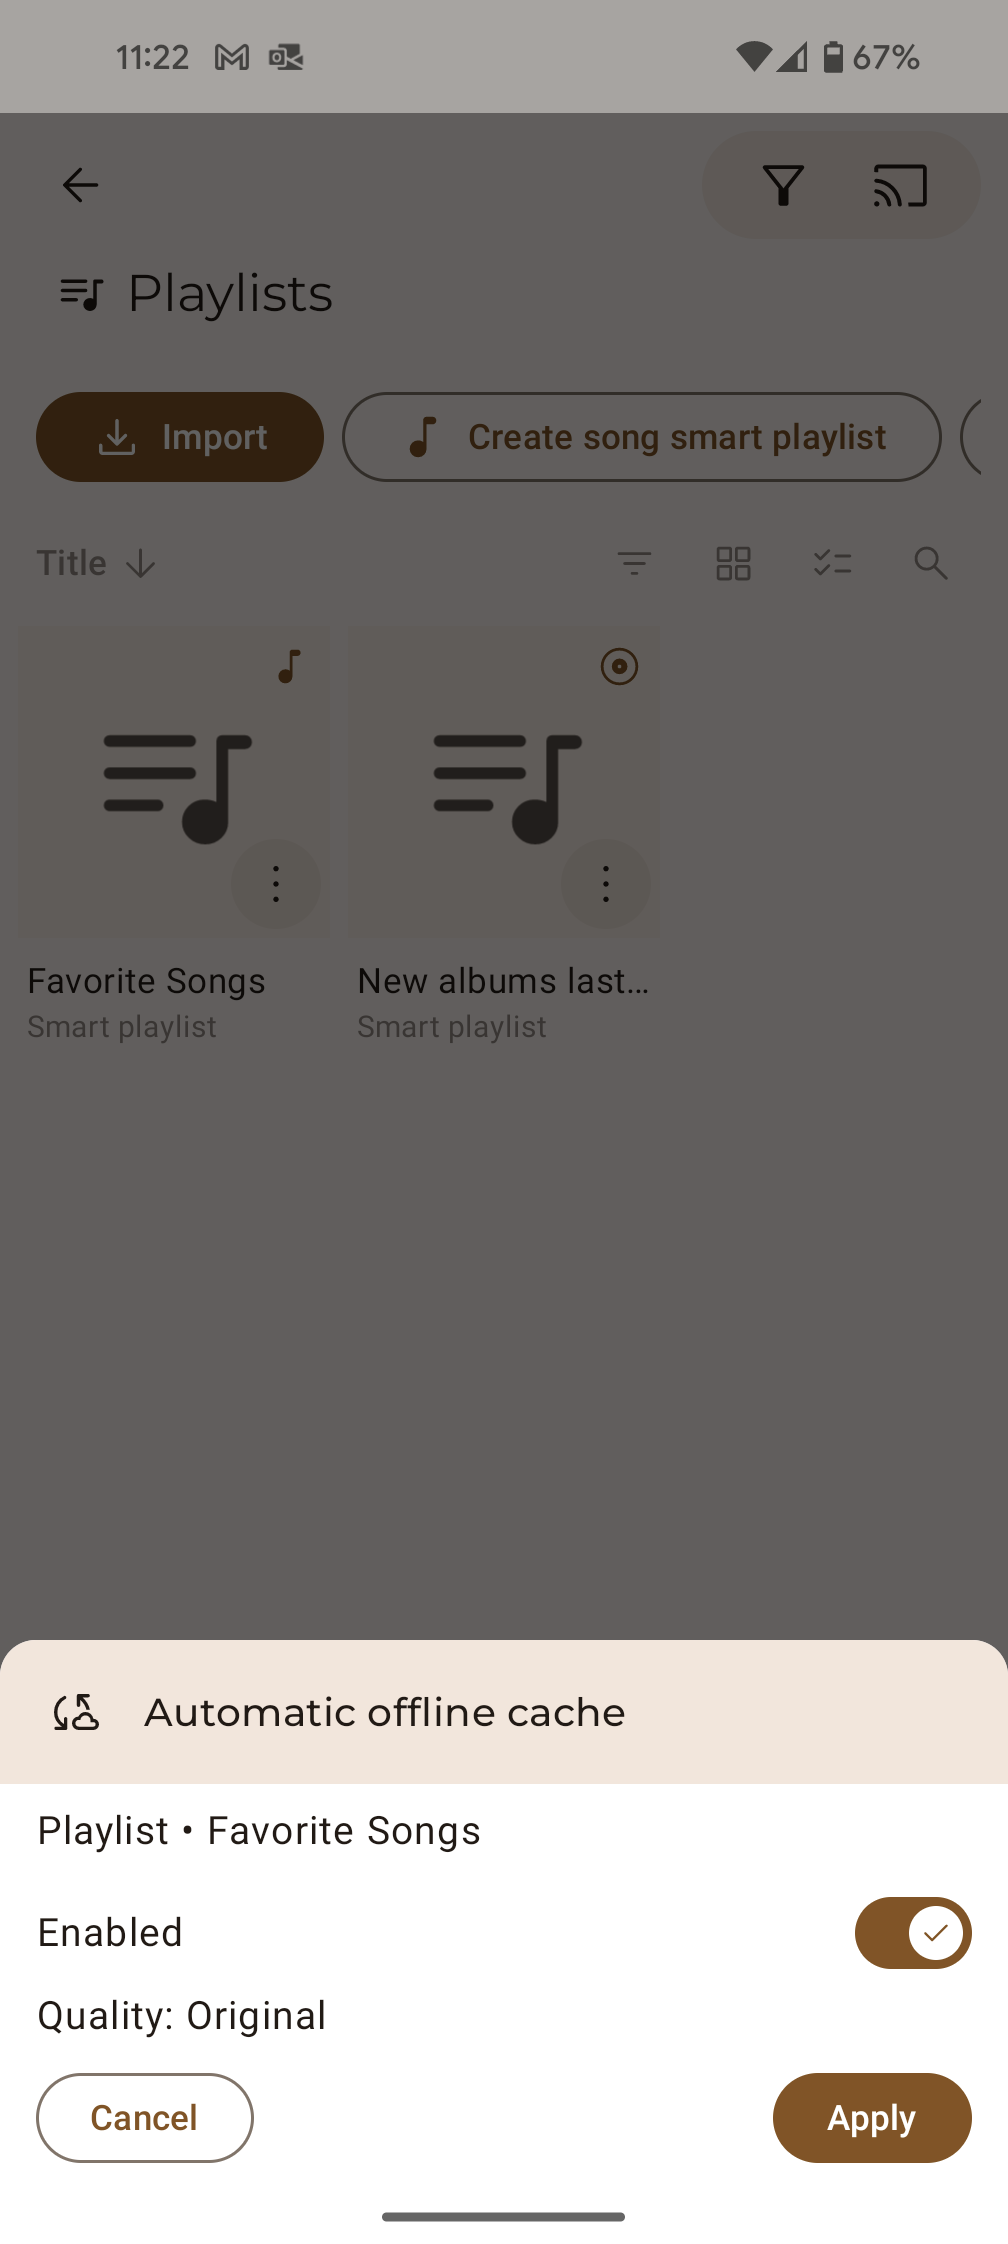Open the sort options lines icon
The width and height of the screenshot is (1008, 2244).
click(x=634, y=563)
